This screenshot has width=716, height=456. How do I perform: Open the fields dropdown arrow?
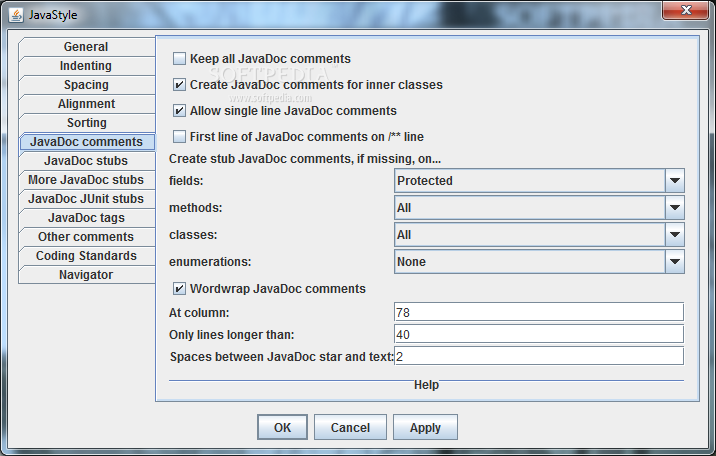click(x=674, y=181)
